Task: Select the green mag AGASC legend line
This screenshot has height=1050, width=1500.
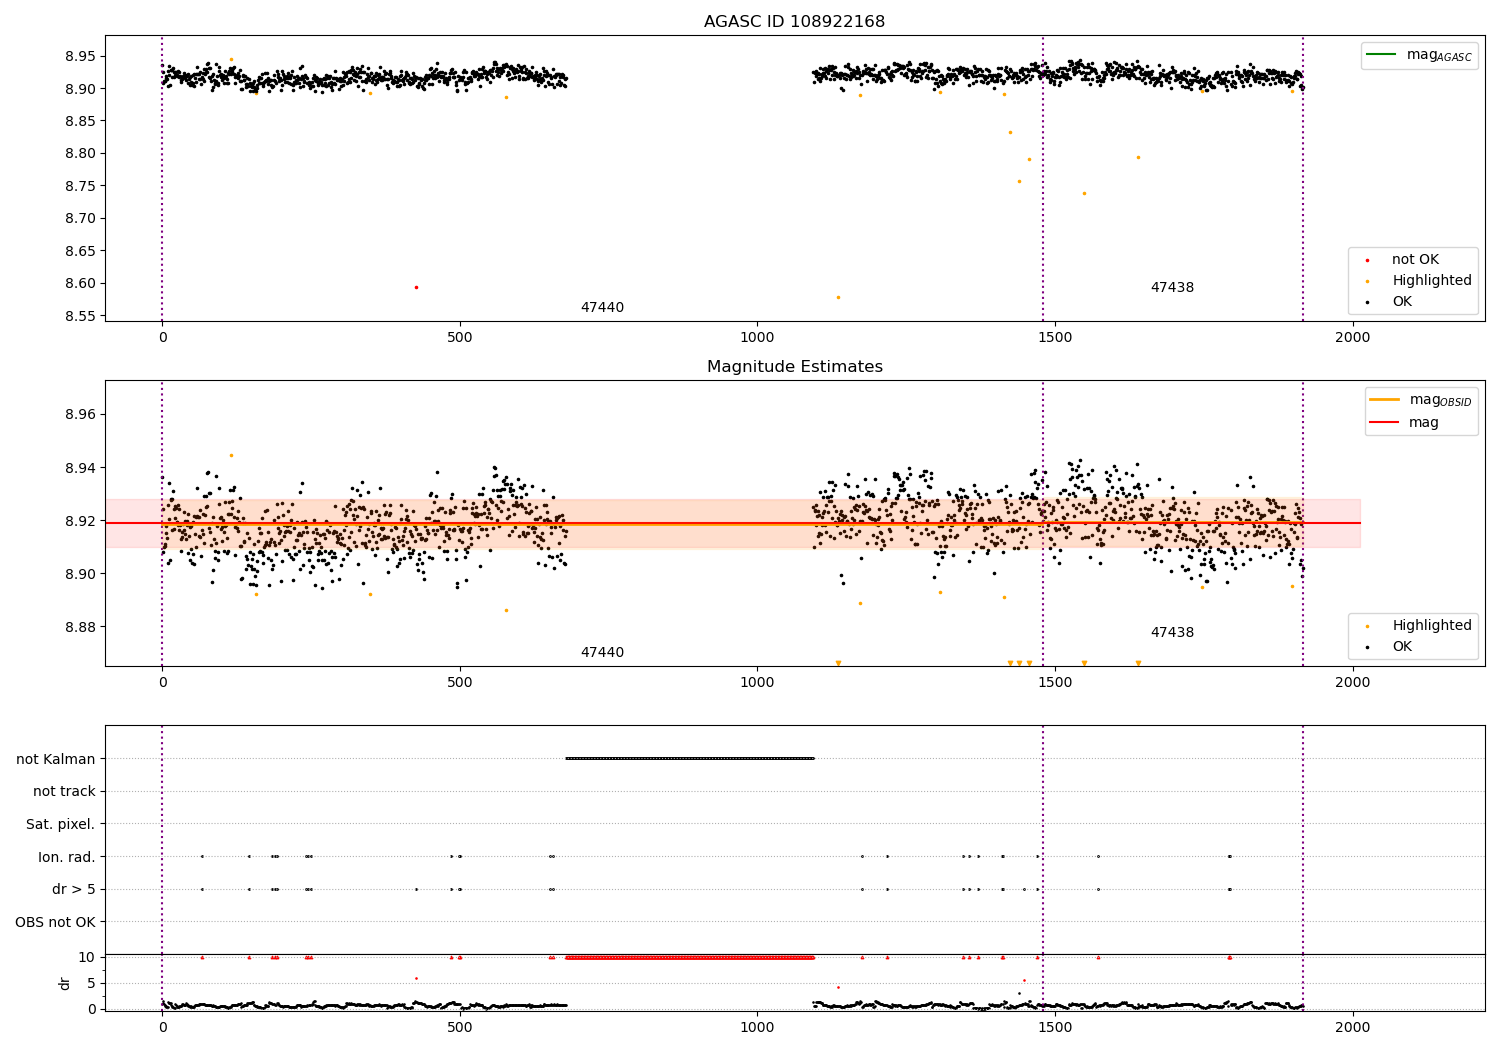Action: pos(1382,54)
